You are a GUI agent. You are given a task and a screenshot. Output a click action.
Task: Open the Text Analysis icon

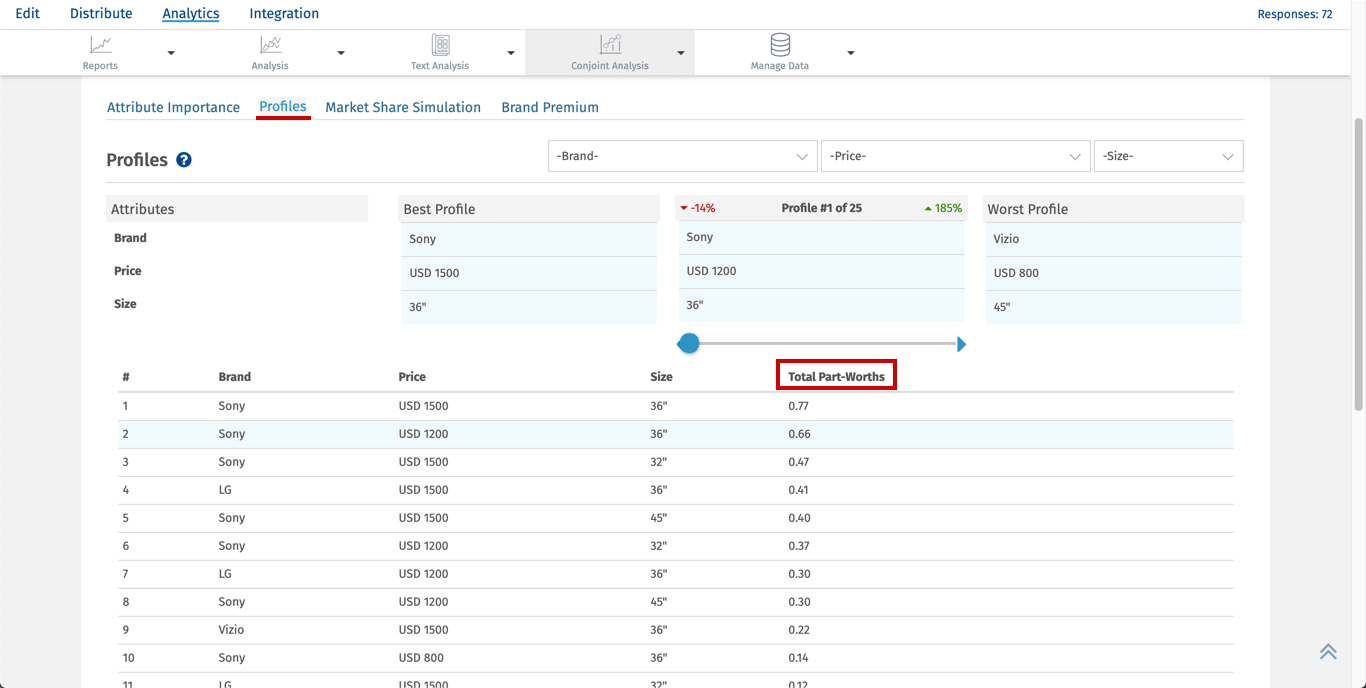[x=440, y=45]
